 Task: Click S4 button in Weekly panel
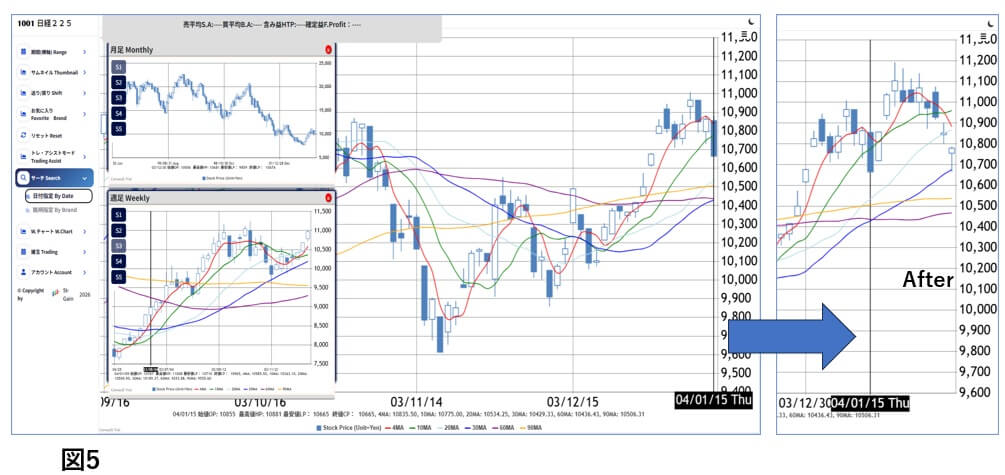coord(118,261)
